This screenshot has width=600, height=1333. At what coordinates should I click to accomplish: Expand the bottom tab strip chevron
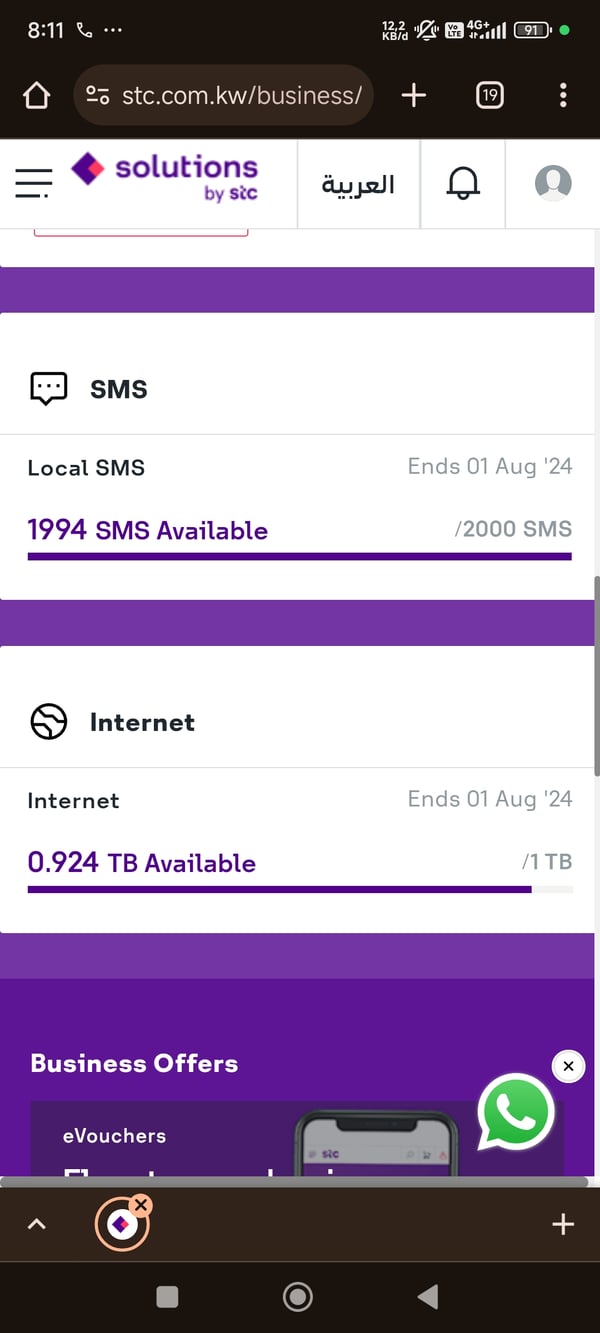point(36,1224)
